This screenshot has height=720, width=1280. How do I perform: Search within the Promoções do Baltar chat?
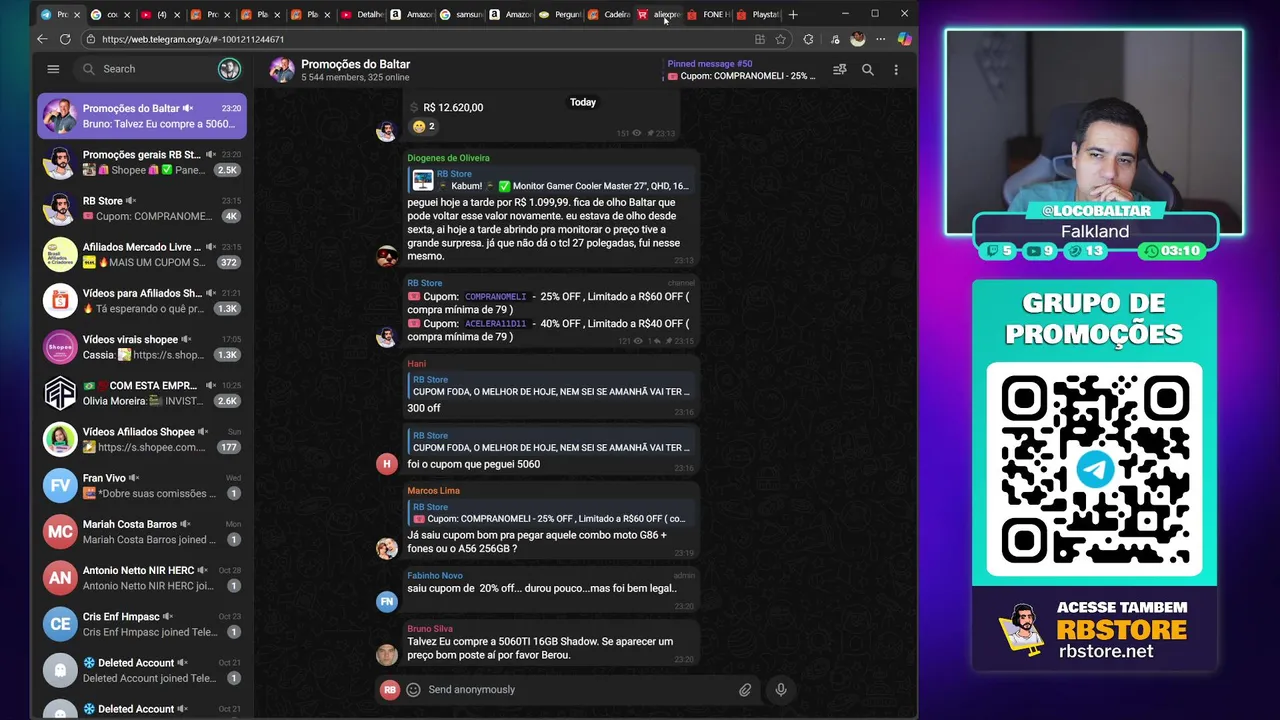868,70
